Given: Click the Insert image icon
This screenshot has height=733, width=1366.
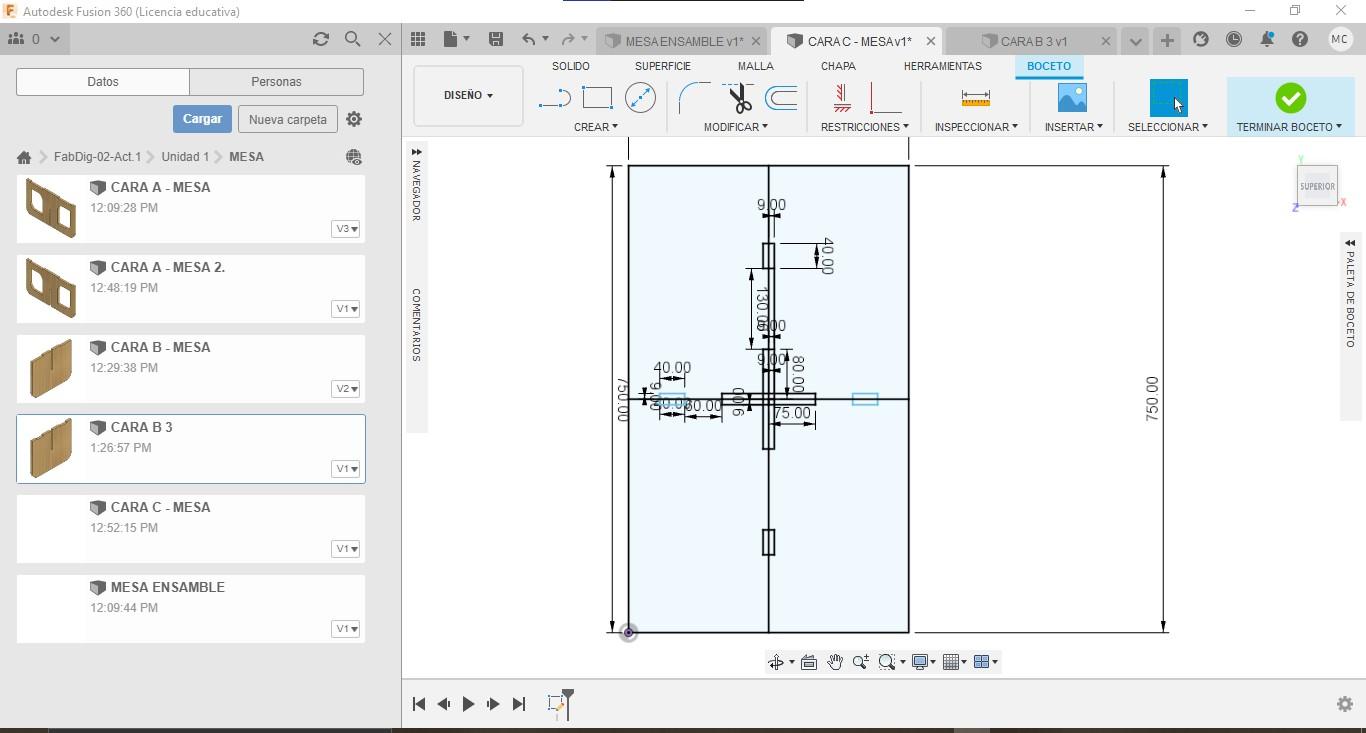Looking at the screenshot, I should 1072,98.
